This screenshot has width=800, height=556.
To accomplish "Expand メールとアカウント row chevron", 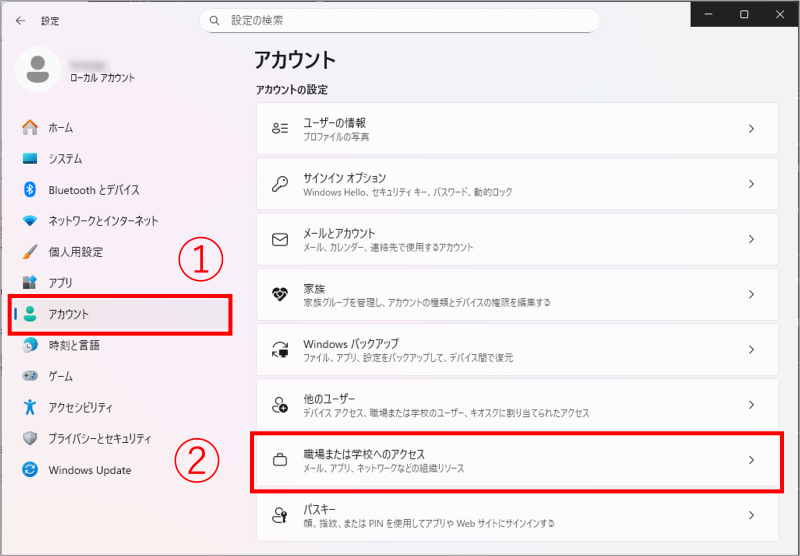I will coord(751,239).
